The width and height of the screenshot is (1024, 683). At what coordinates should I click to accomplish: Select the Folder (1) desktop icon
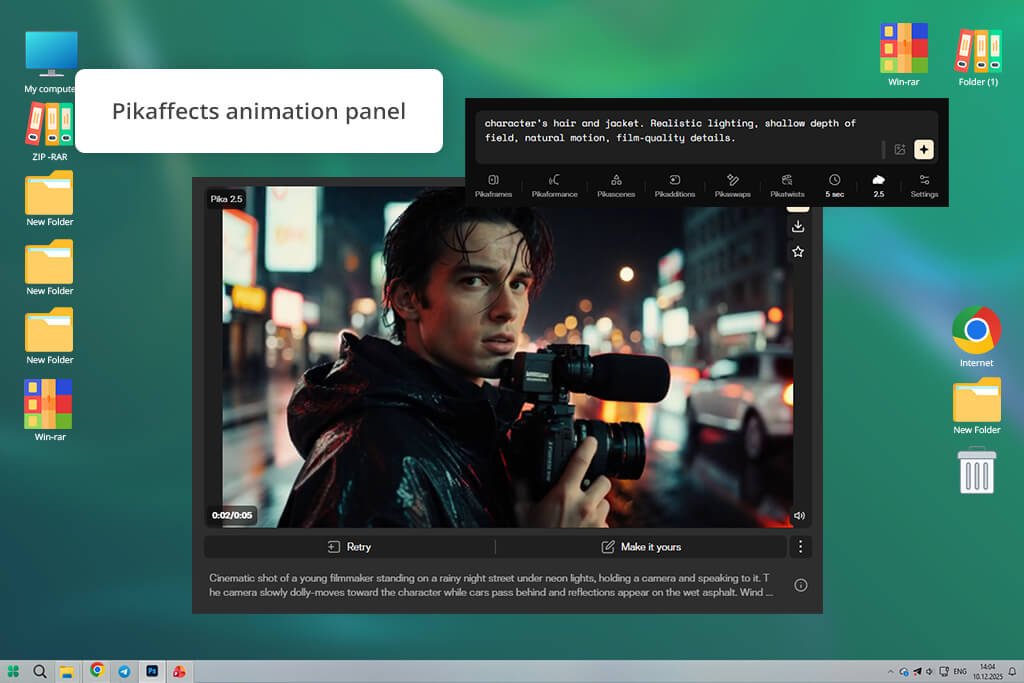click(978, 57)
